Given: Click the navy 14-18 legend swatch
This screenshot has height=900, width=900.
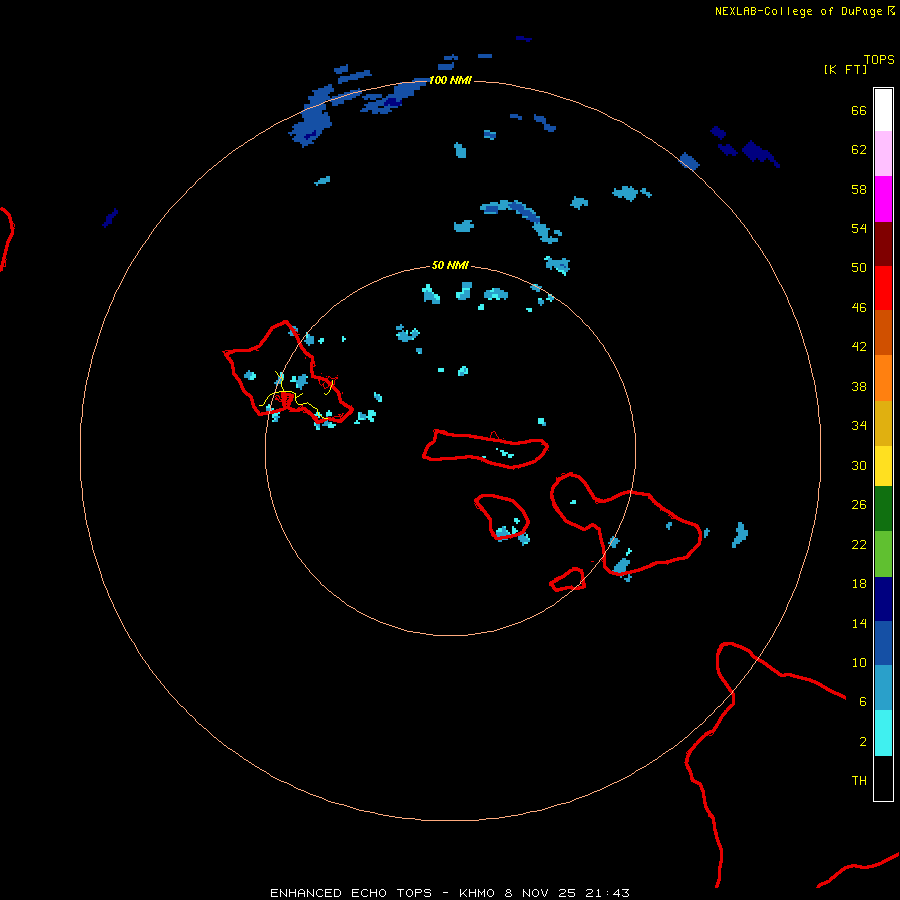Looking at the screenshot, I should pyautogui.click(x=883, y=599).
